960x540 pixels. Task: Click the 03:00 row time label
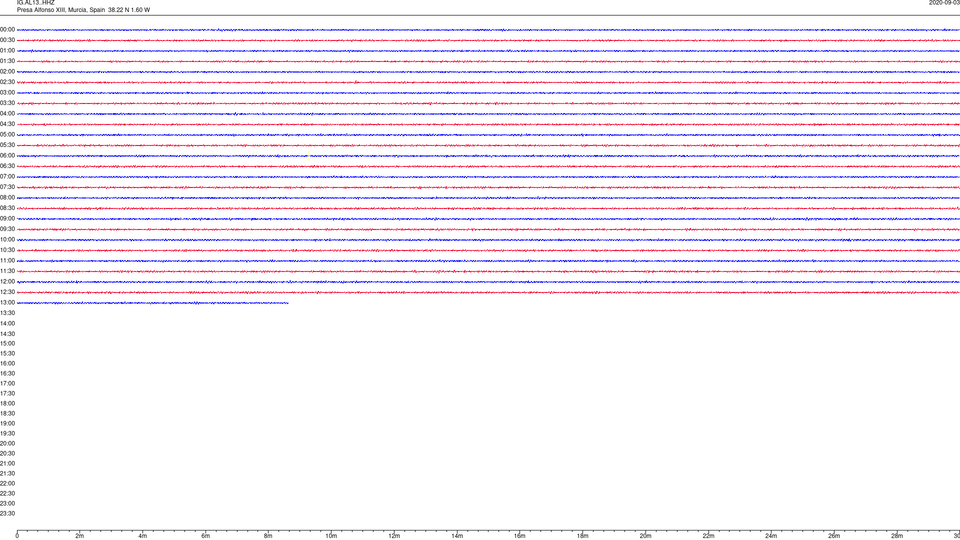[7, 92]
